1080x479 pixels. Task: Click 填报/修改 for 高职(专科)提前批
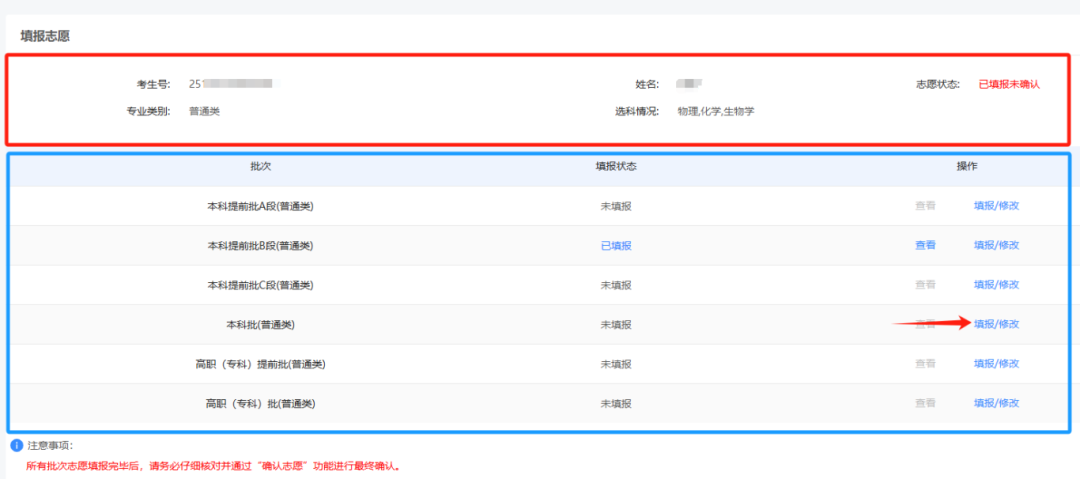tap(996, 364)
